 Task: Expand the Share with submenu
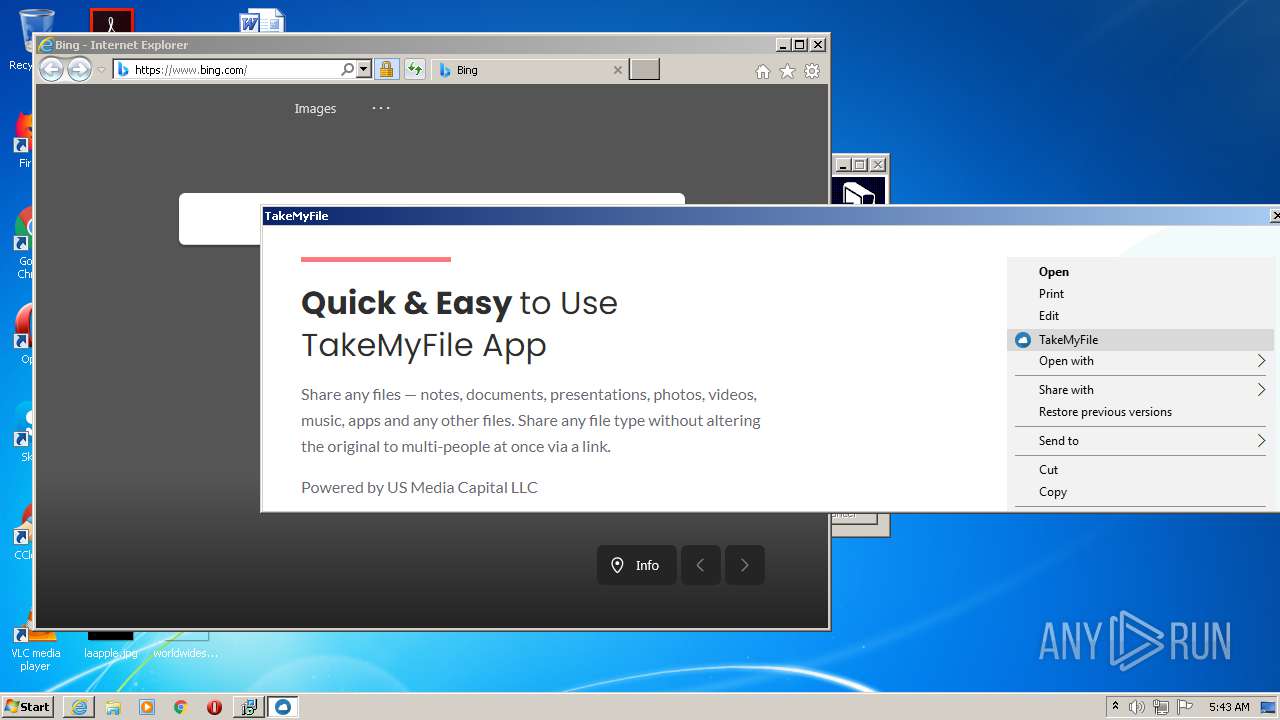click(x=1141, y=390)
